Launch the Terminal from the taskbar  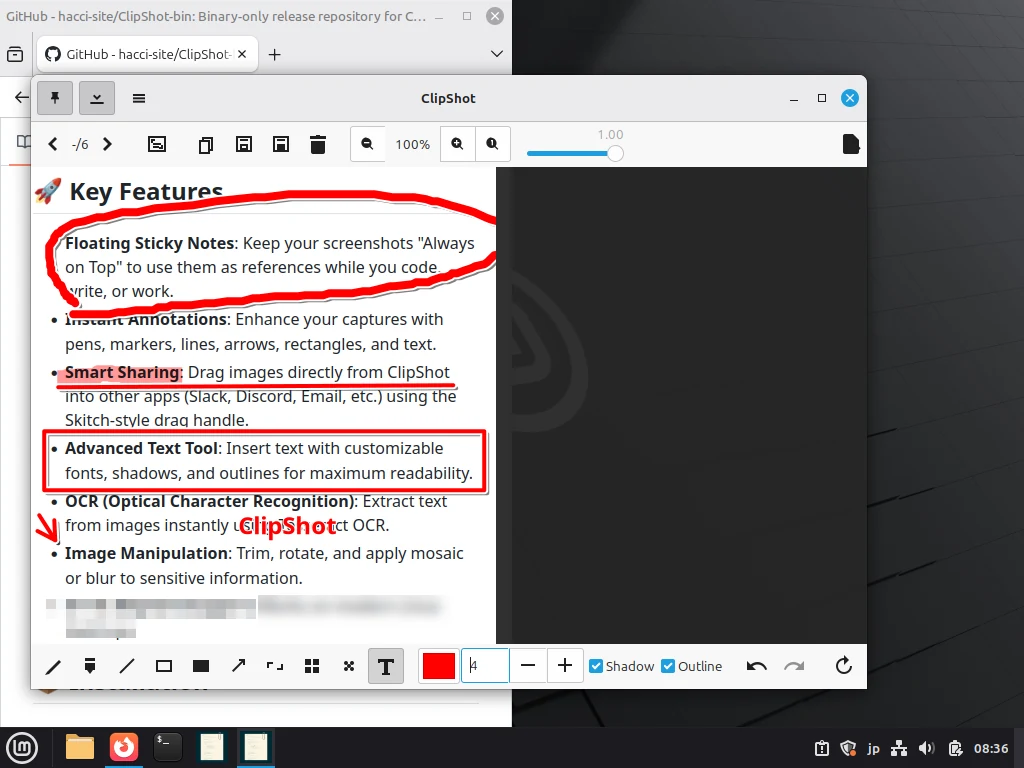[167, 747]
